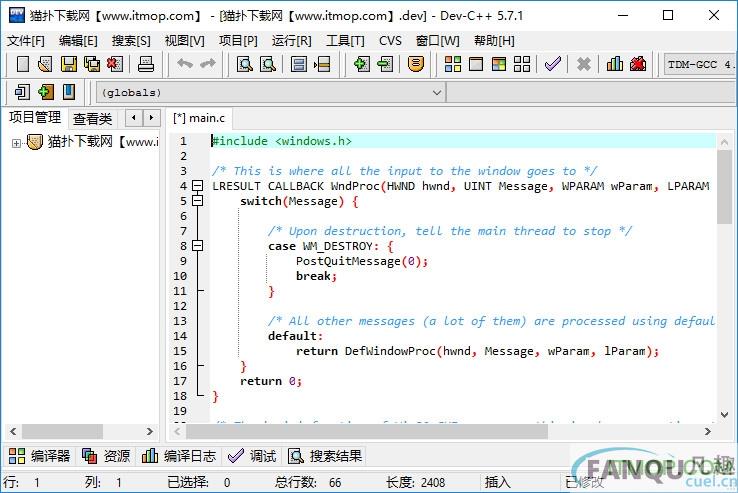This screenshot has width=738, height=493.
Task: Click the main.c editor file tab
Action: point(199,118)
